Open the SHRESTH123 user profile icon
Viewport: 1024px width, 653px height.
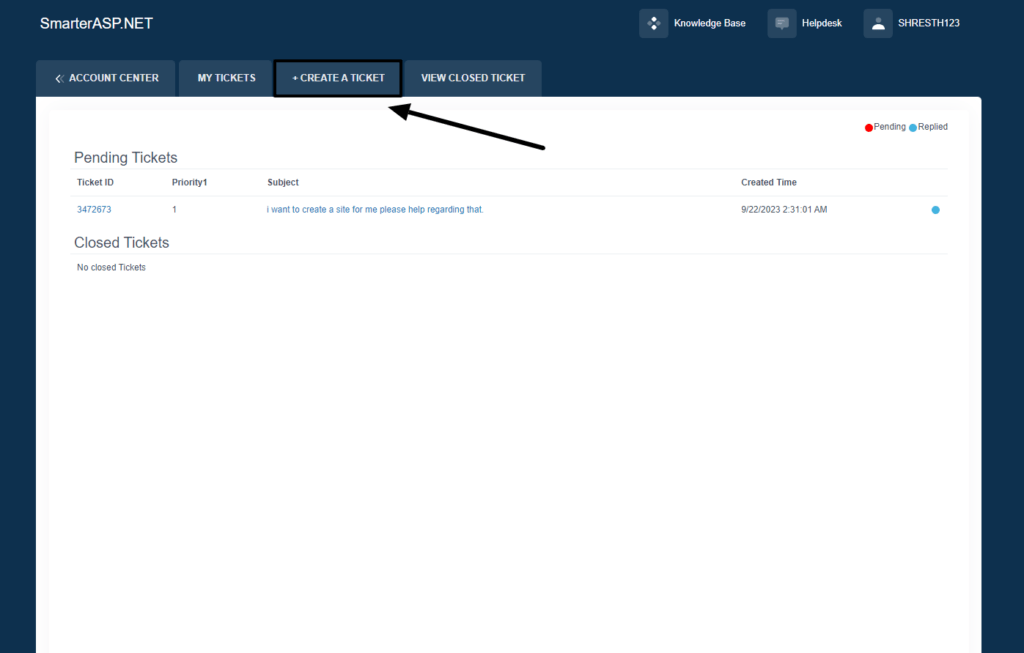[x=877, y=23]
